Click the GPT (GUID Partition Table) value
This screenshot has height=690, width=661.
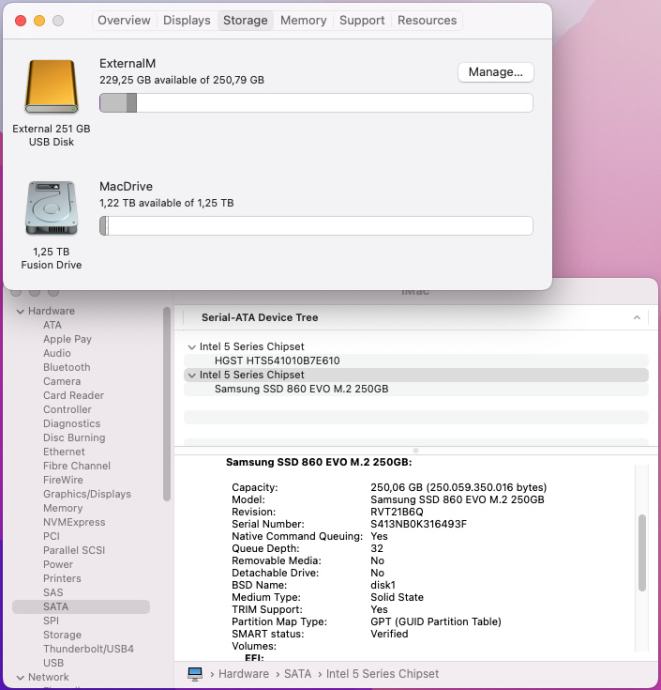(x=436, y=621)
